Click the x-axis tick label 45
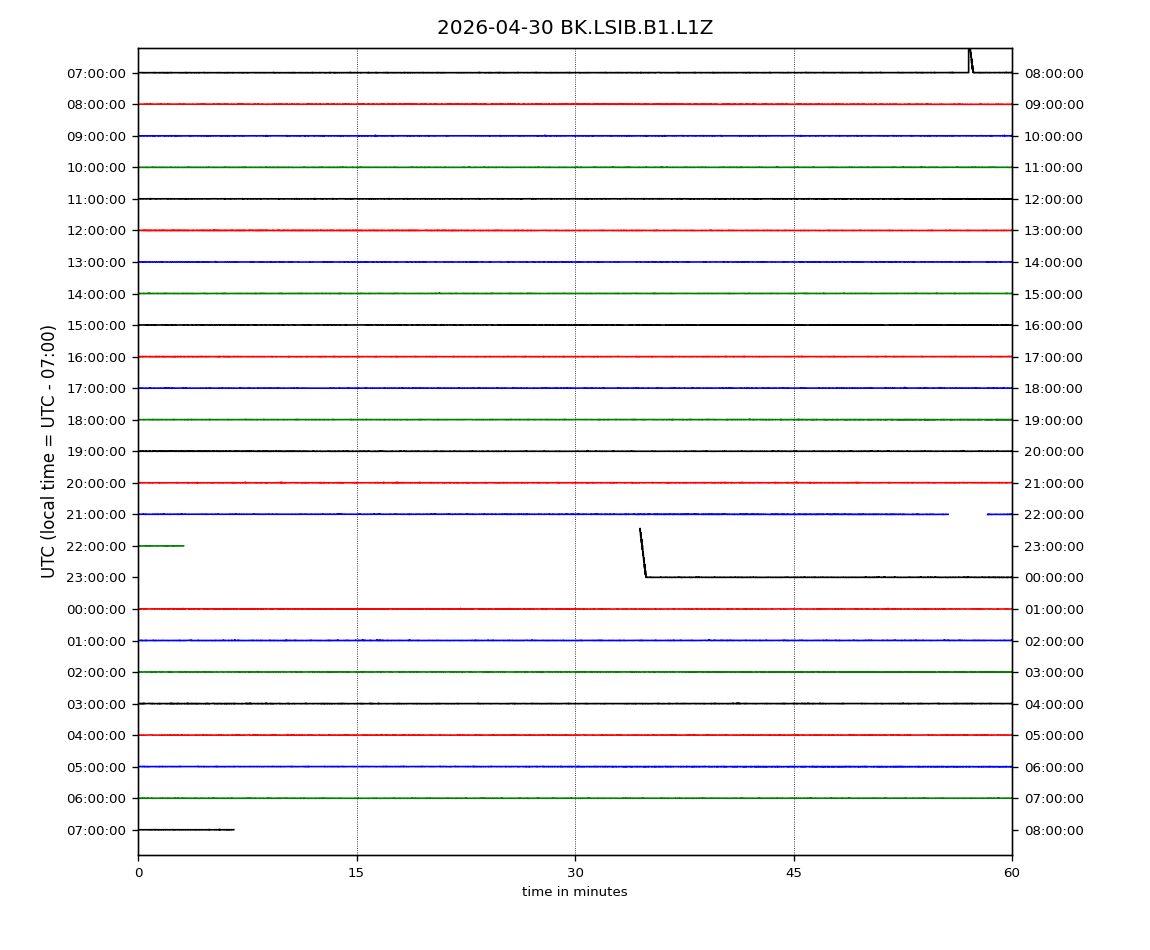The height and width of the screenshot is (950, 1150). coord(794,873)
